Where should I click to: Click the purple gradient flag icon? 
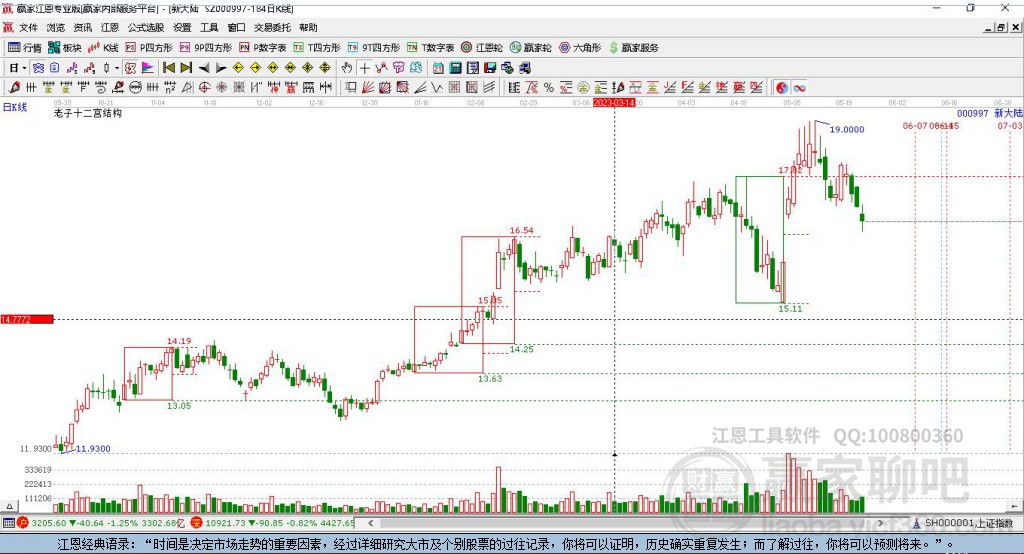click(148, 67)
